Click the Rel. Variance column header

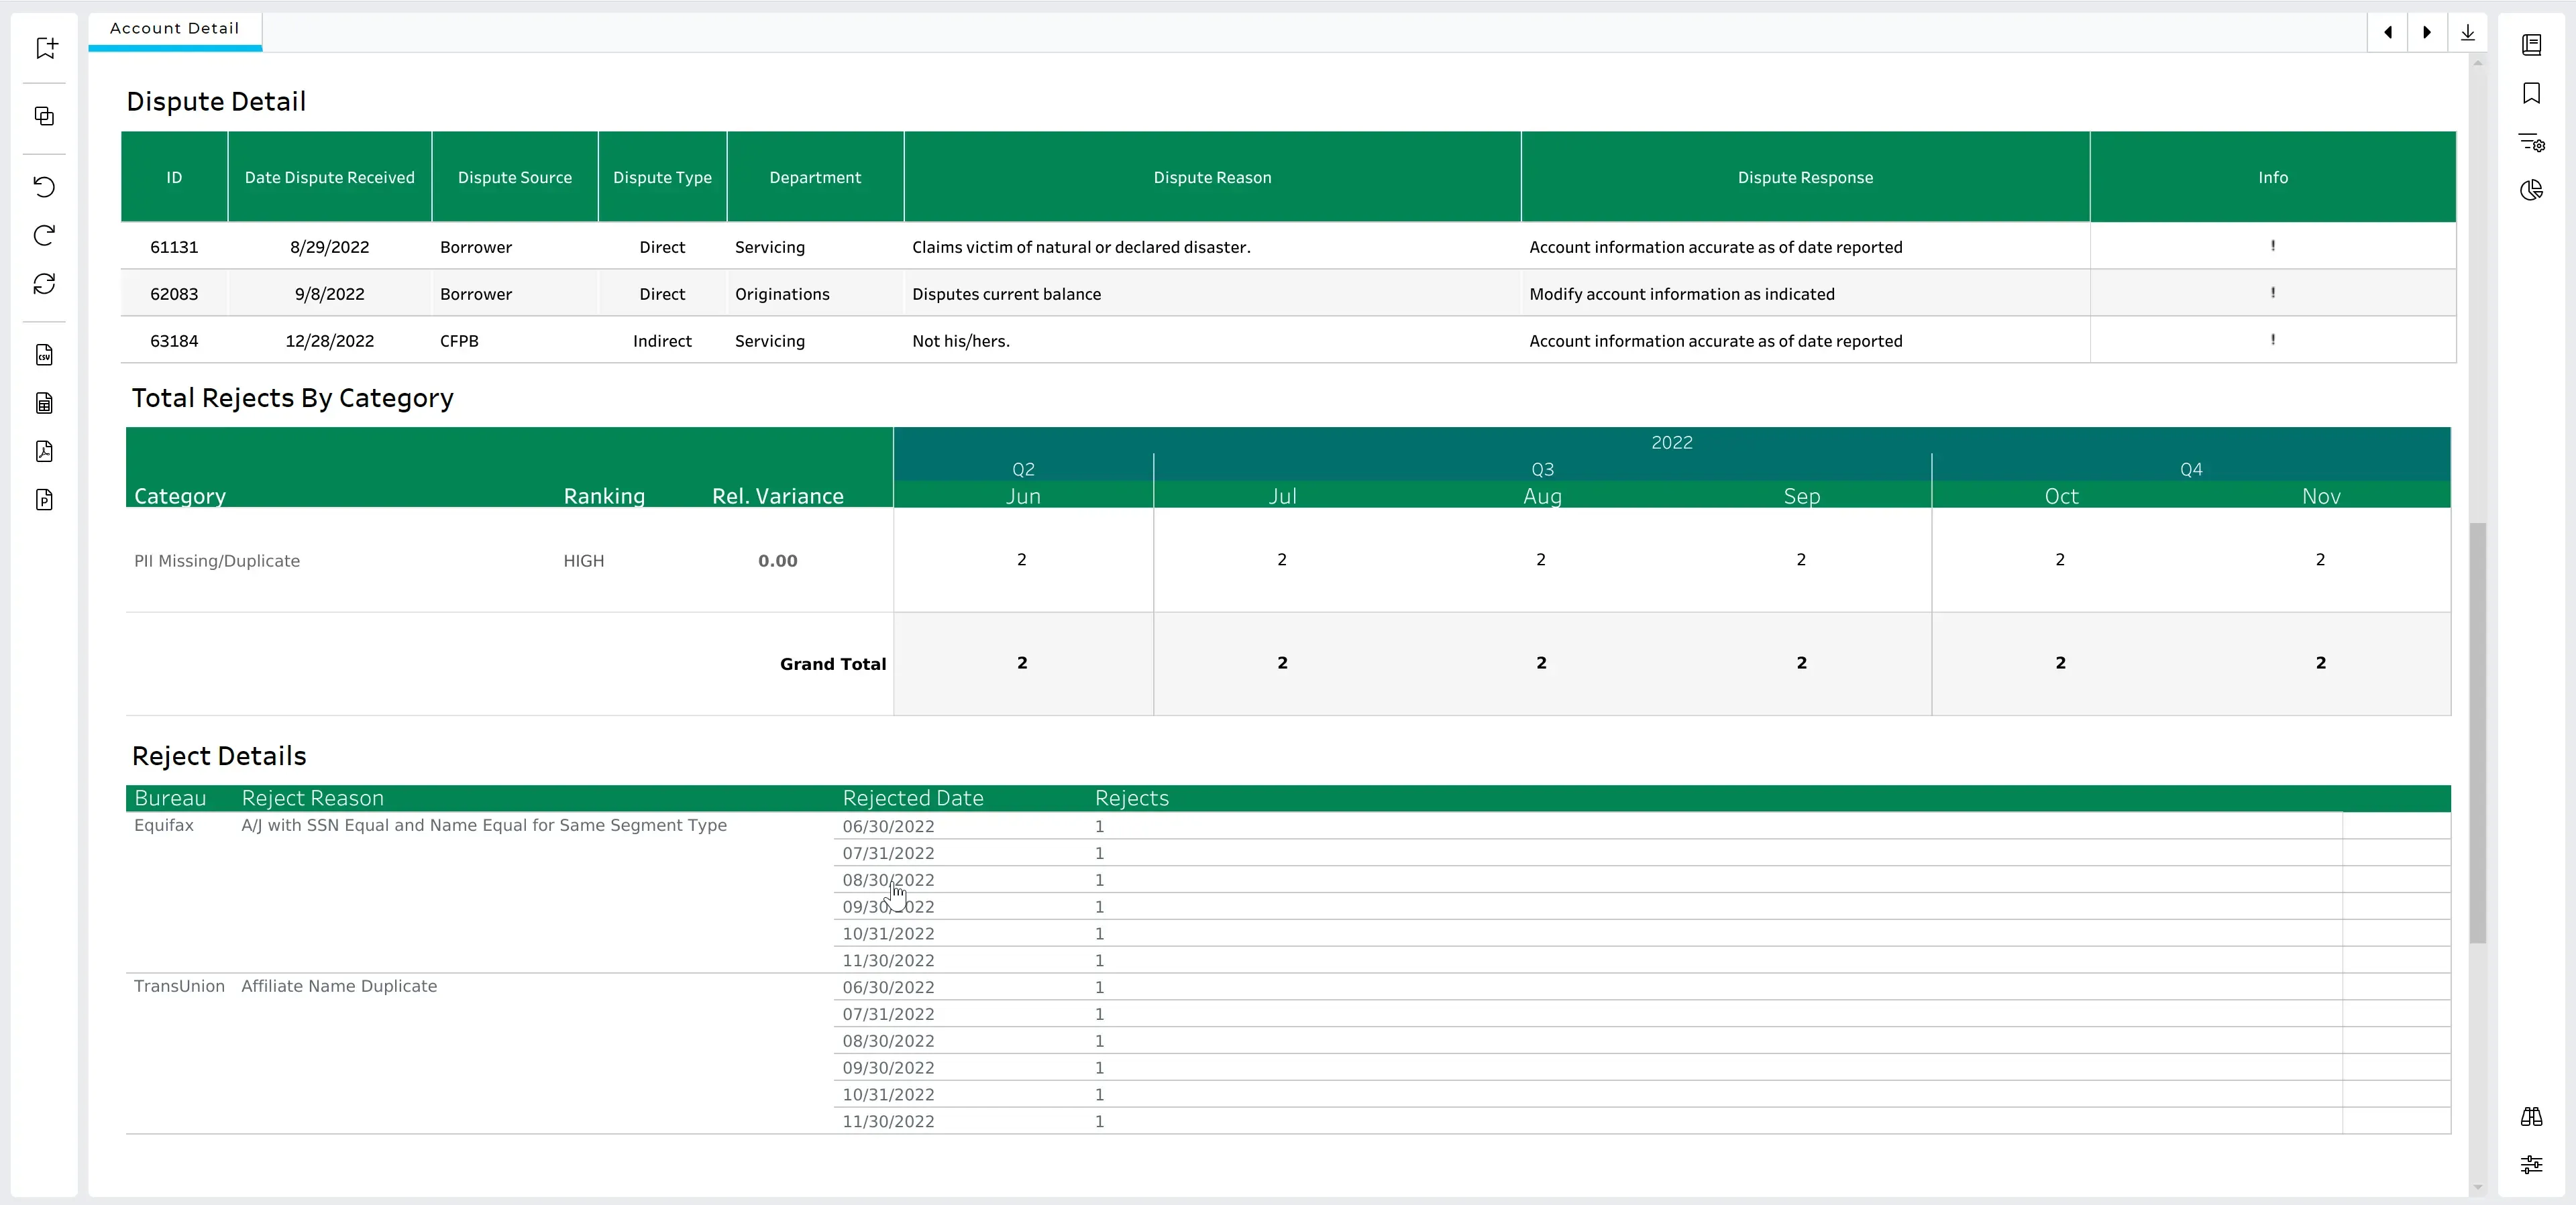click(x=778, y=496)
